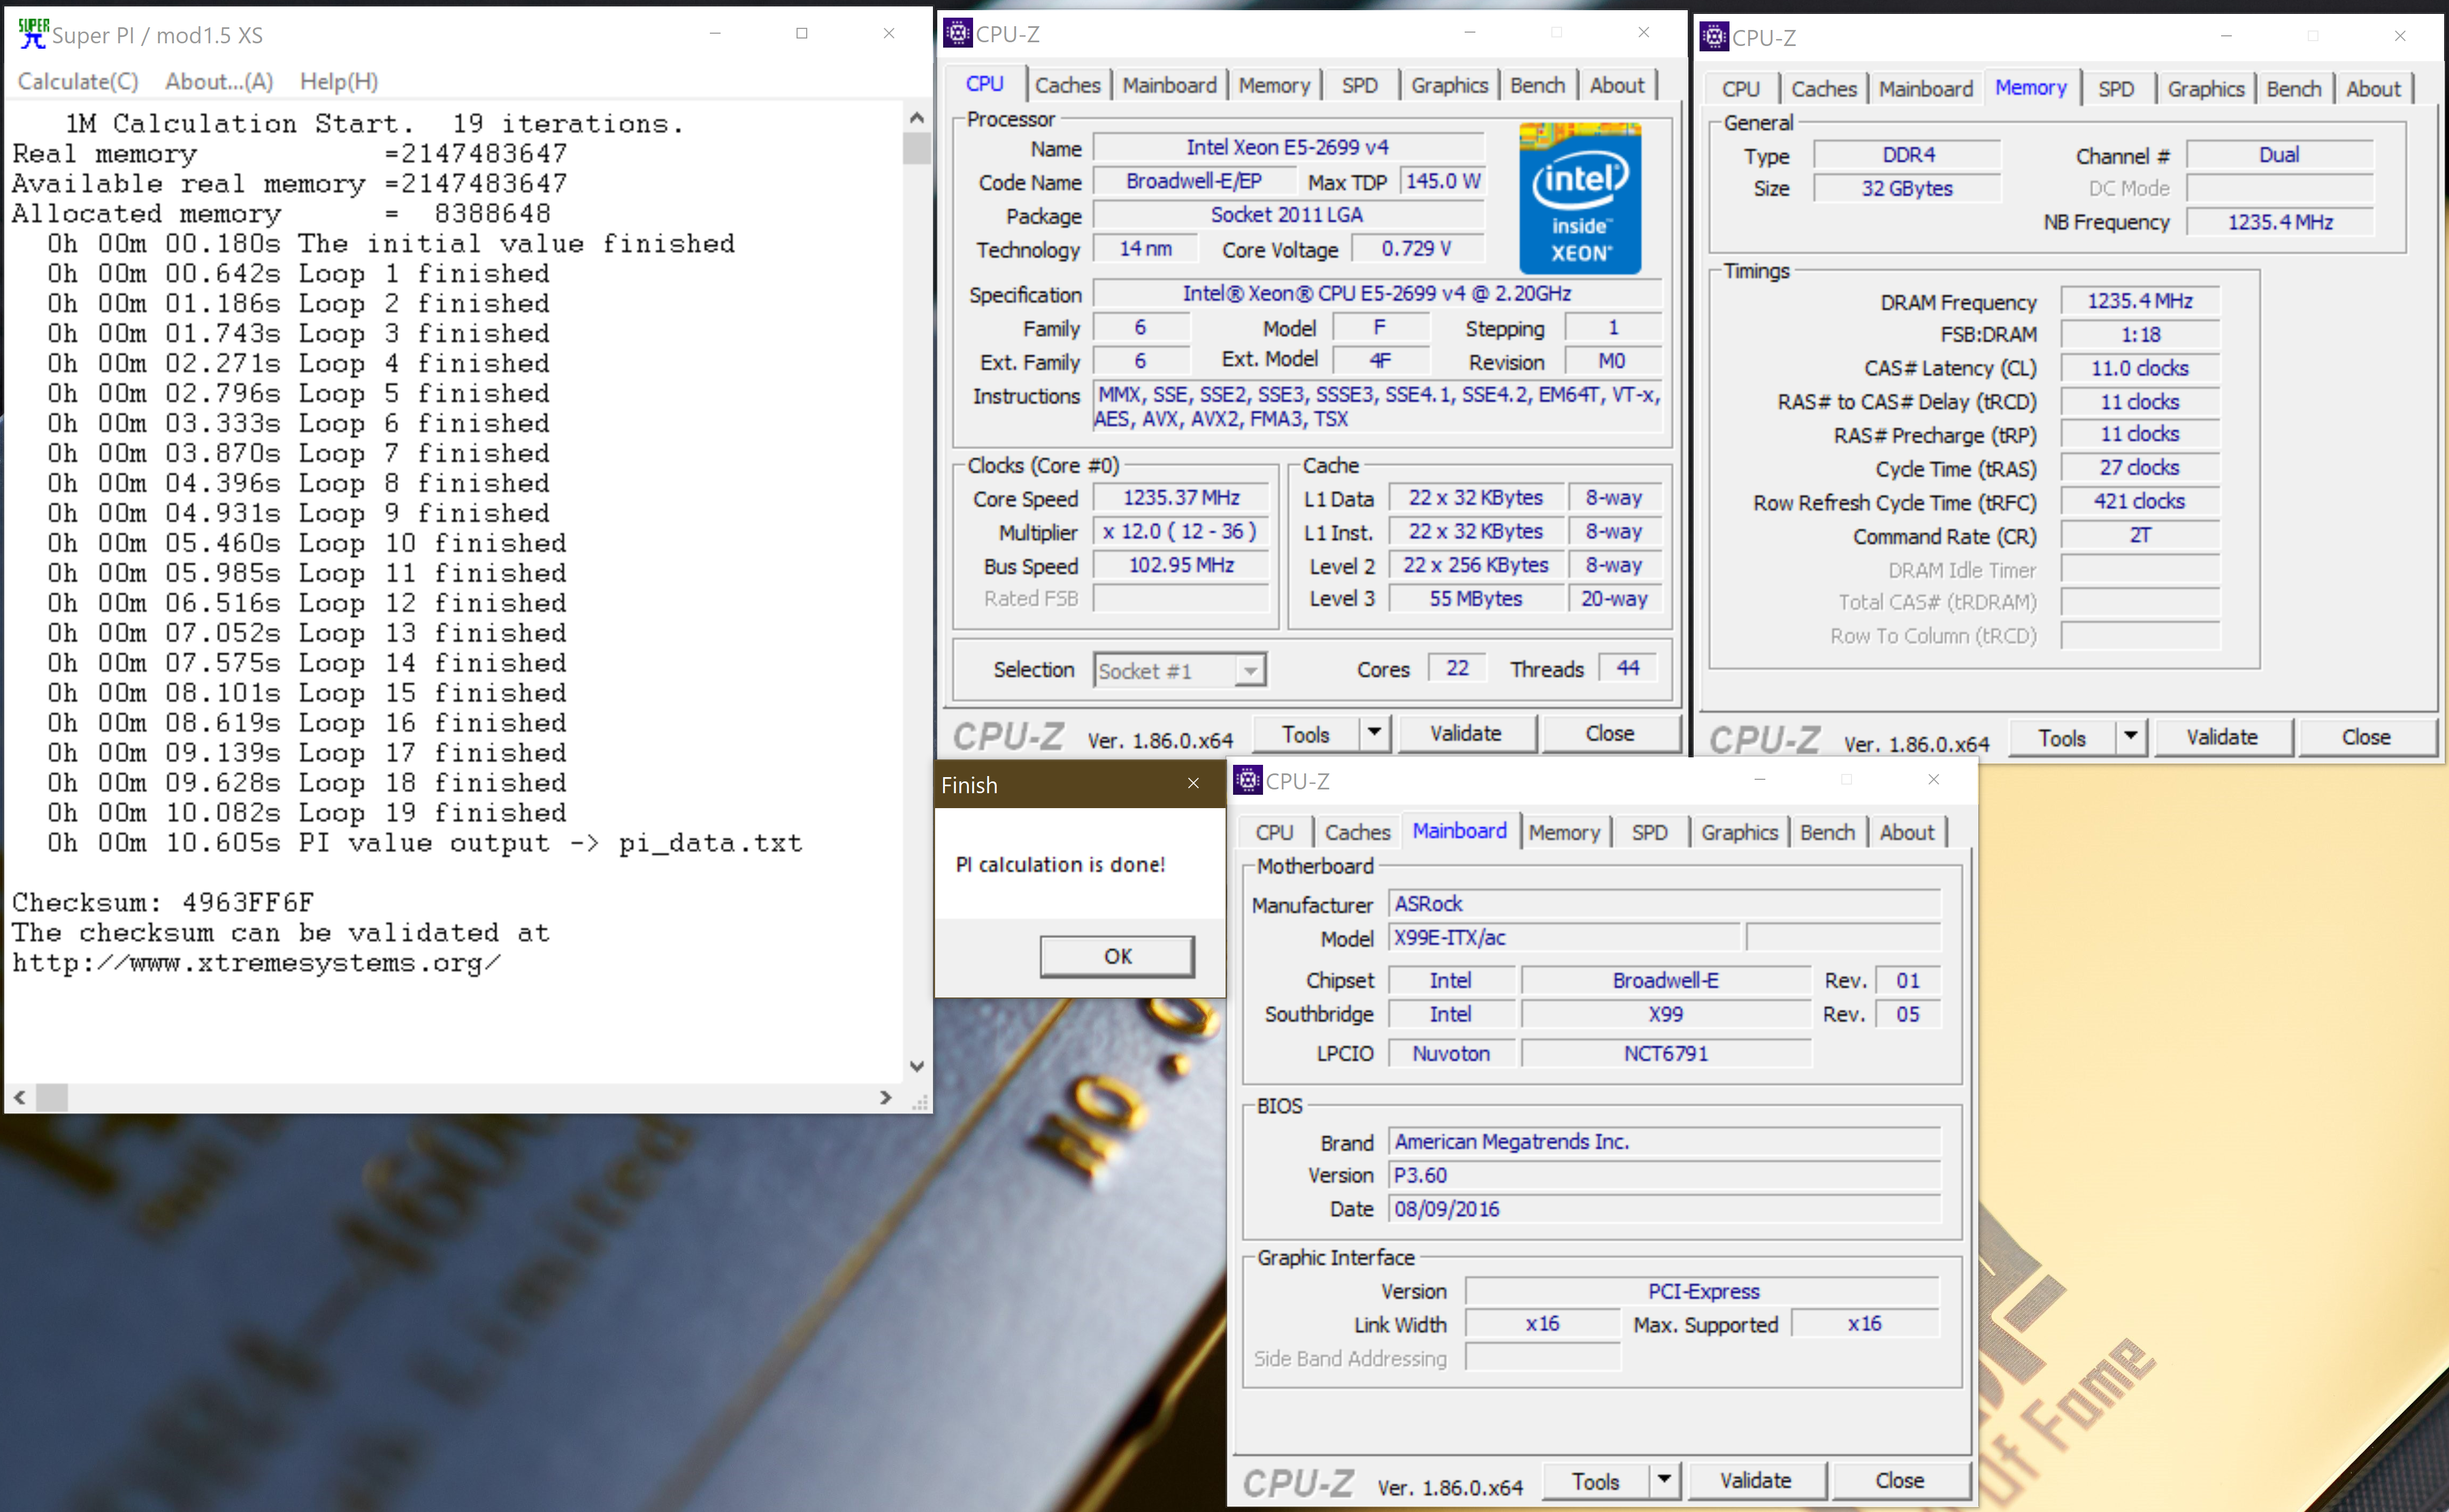
Task: Click OK in the Finish dialog
Action: (1117, 956)
